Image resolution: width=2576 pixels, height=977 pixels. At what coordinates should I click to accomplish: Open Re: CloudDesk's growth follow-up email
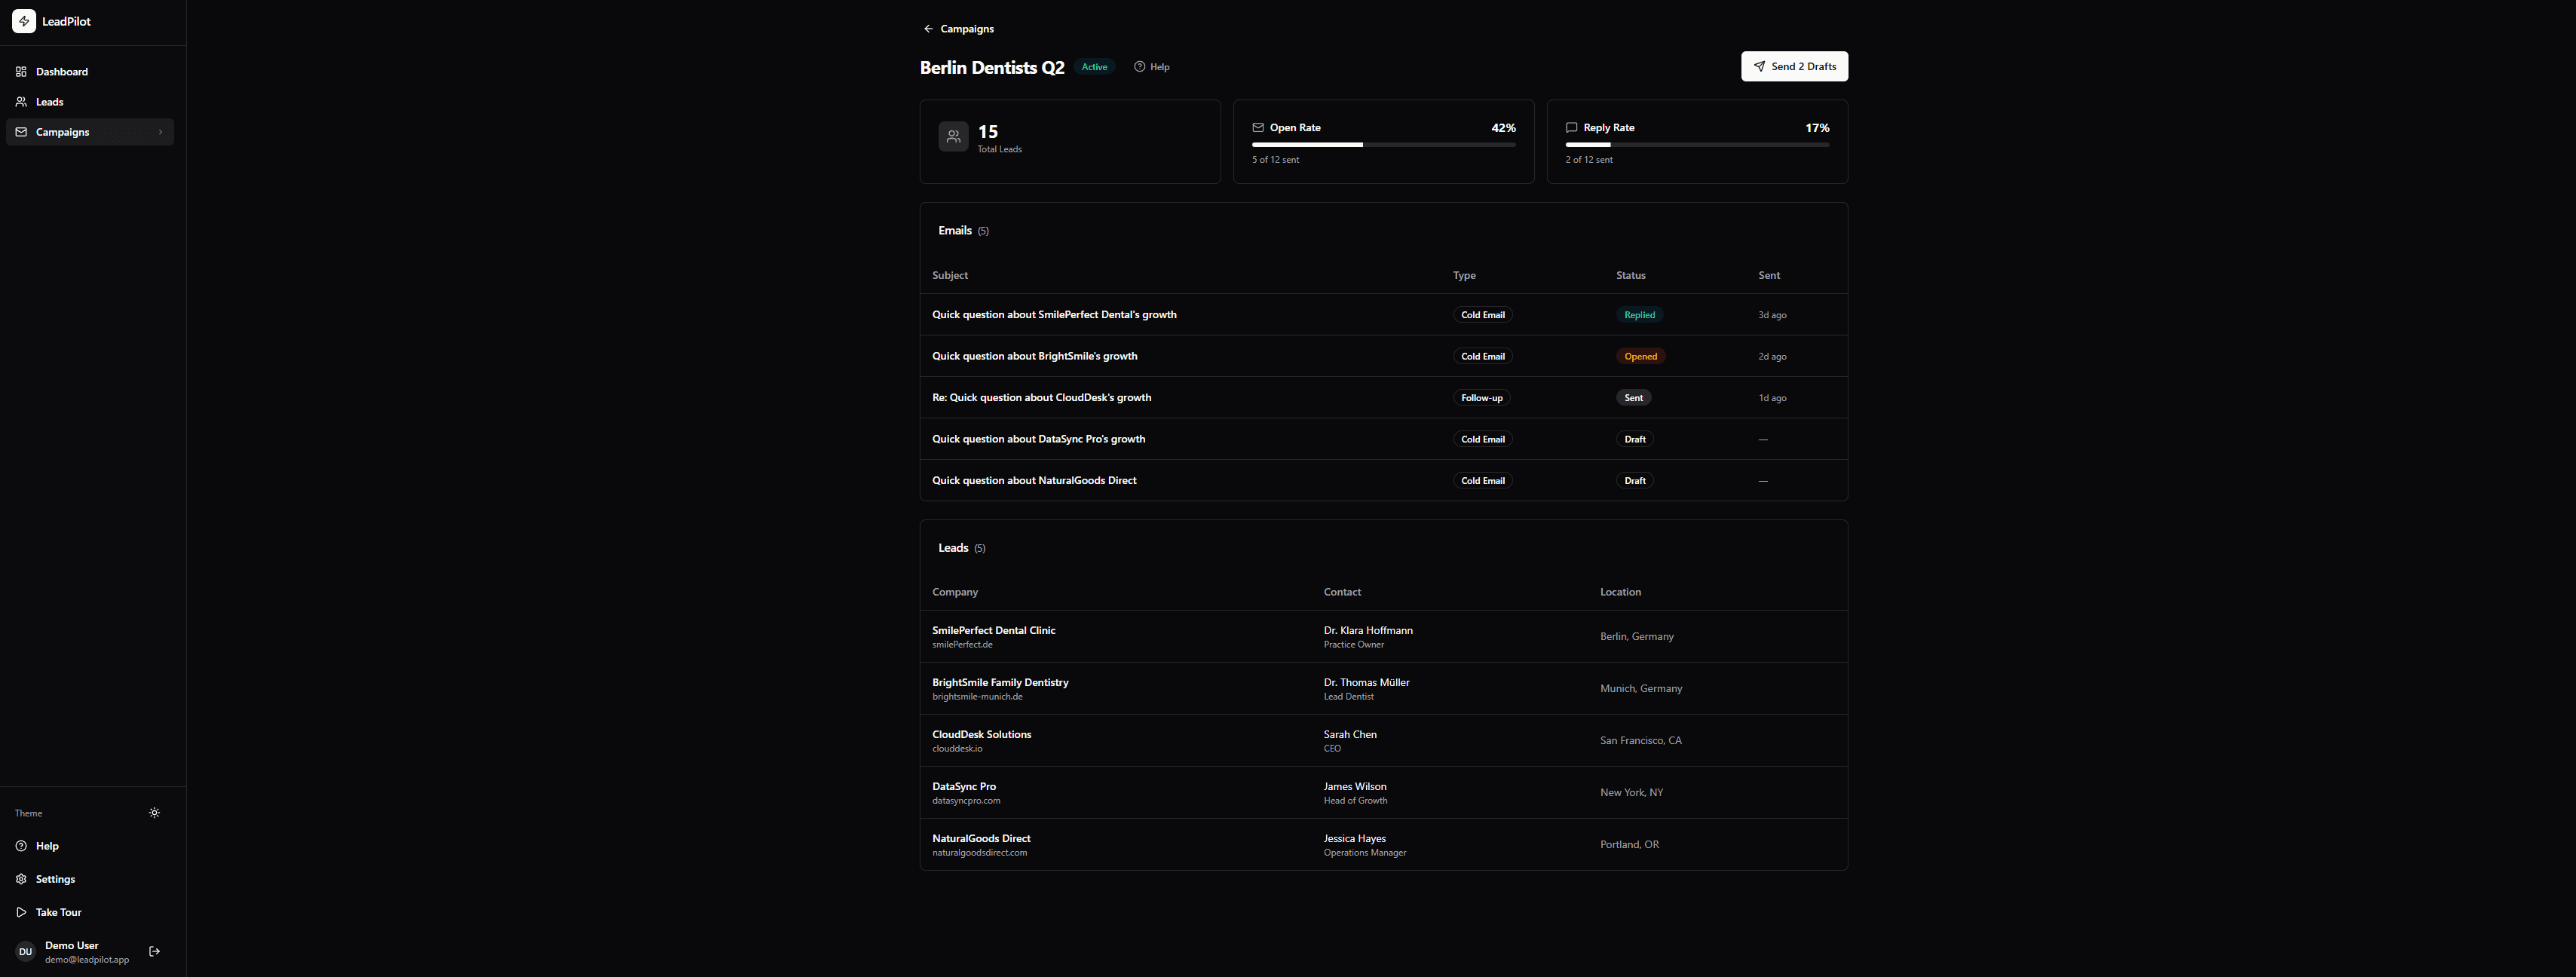coord(1383,398)
